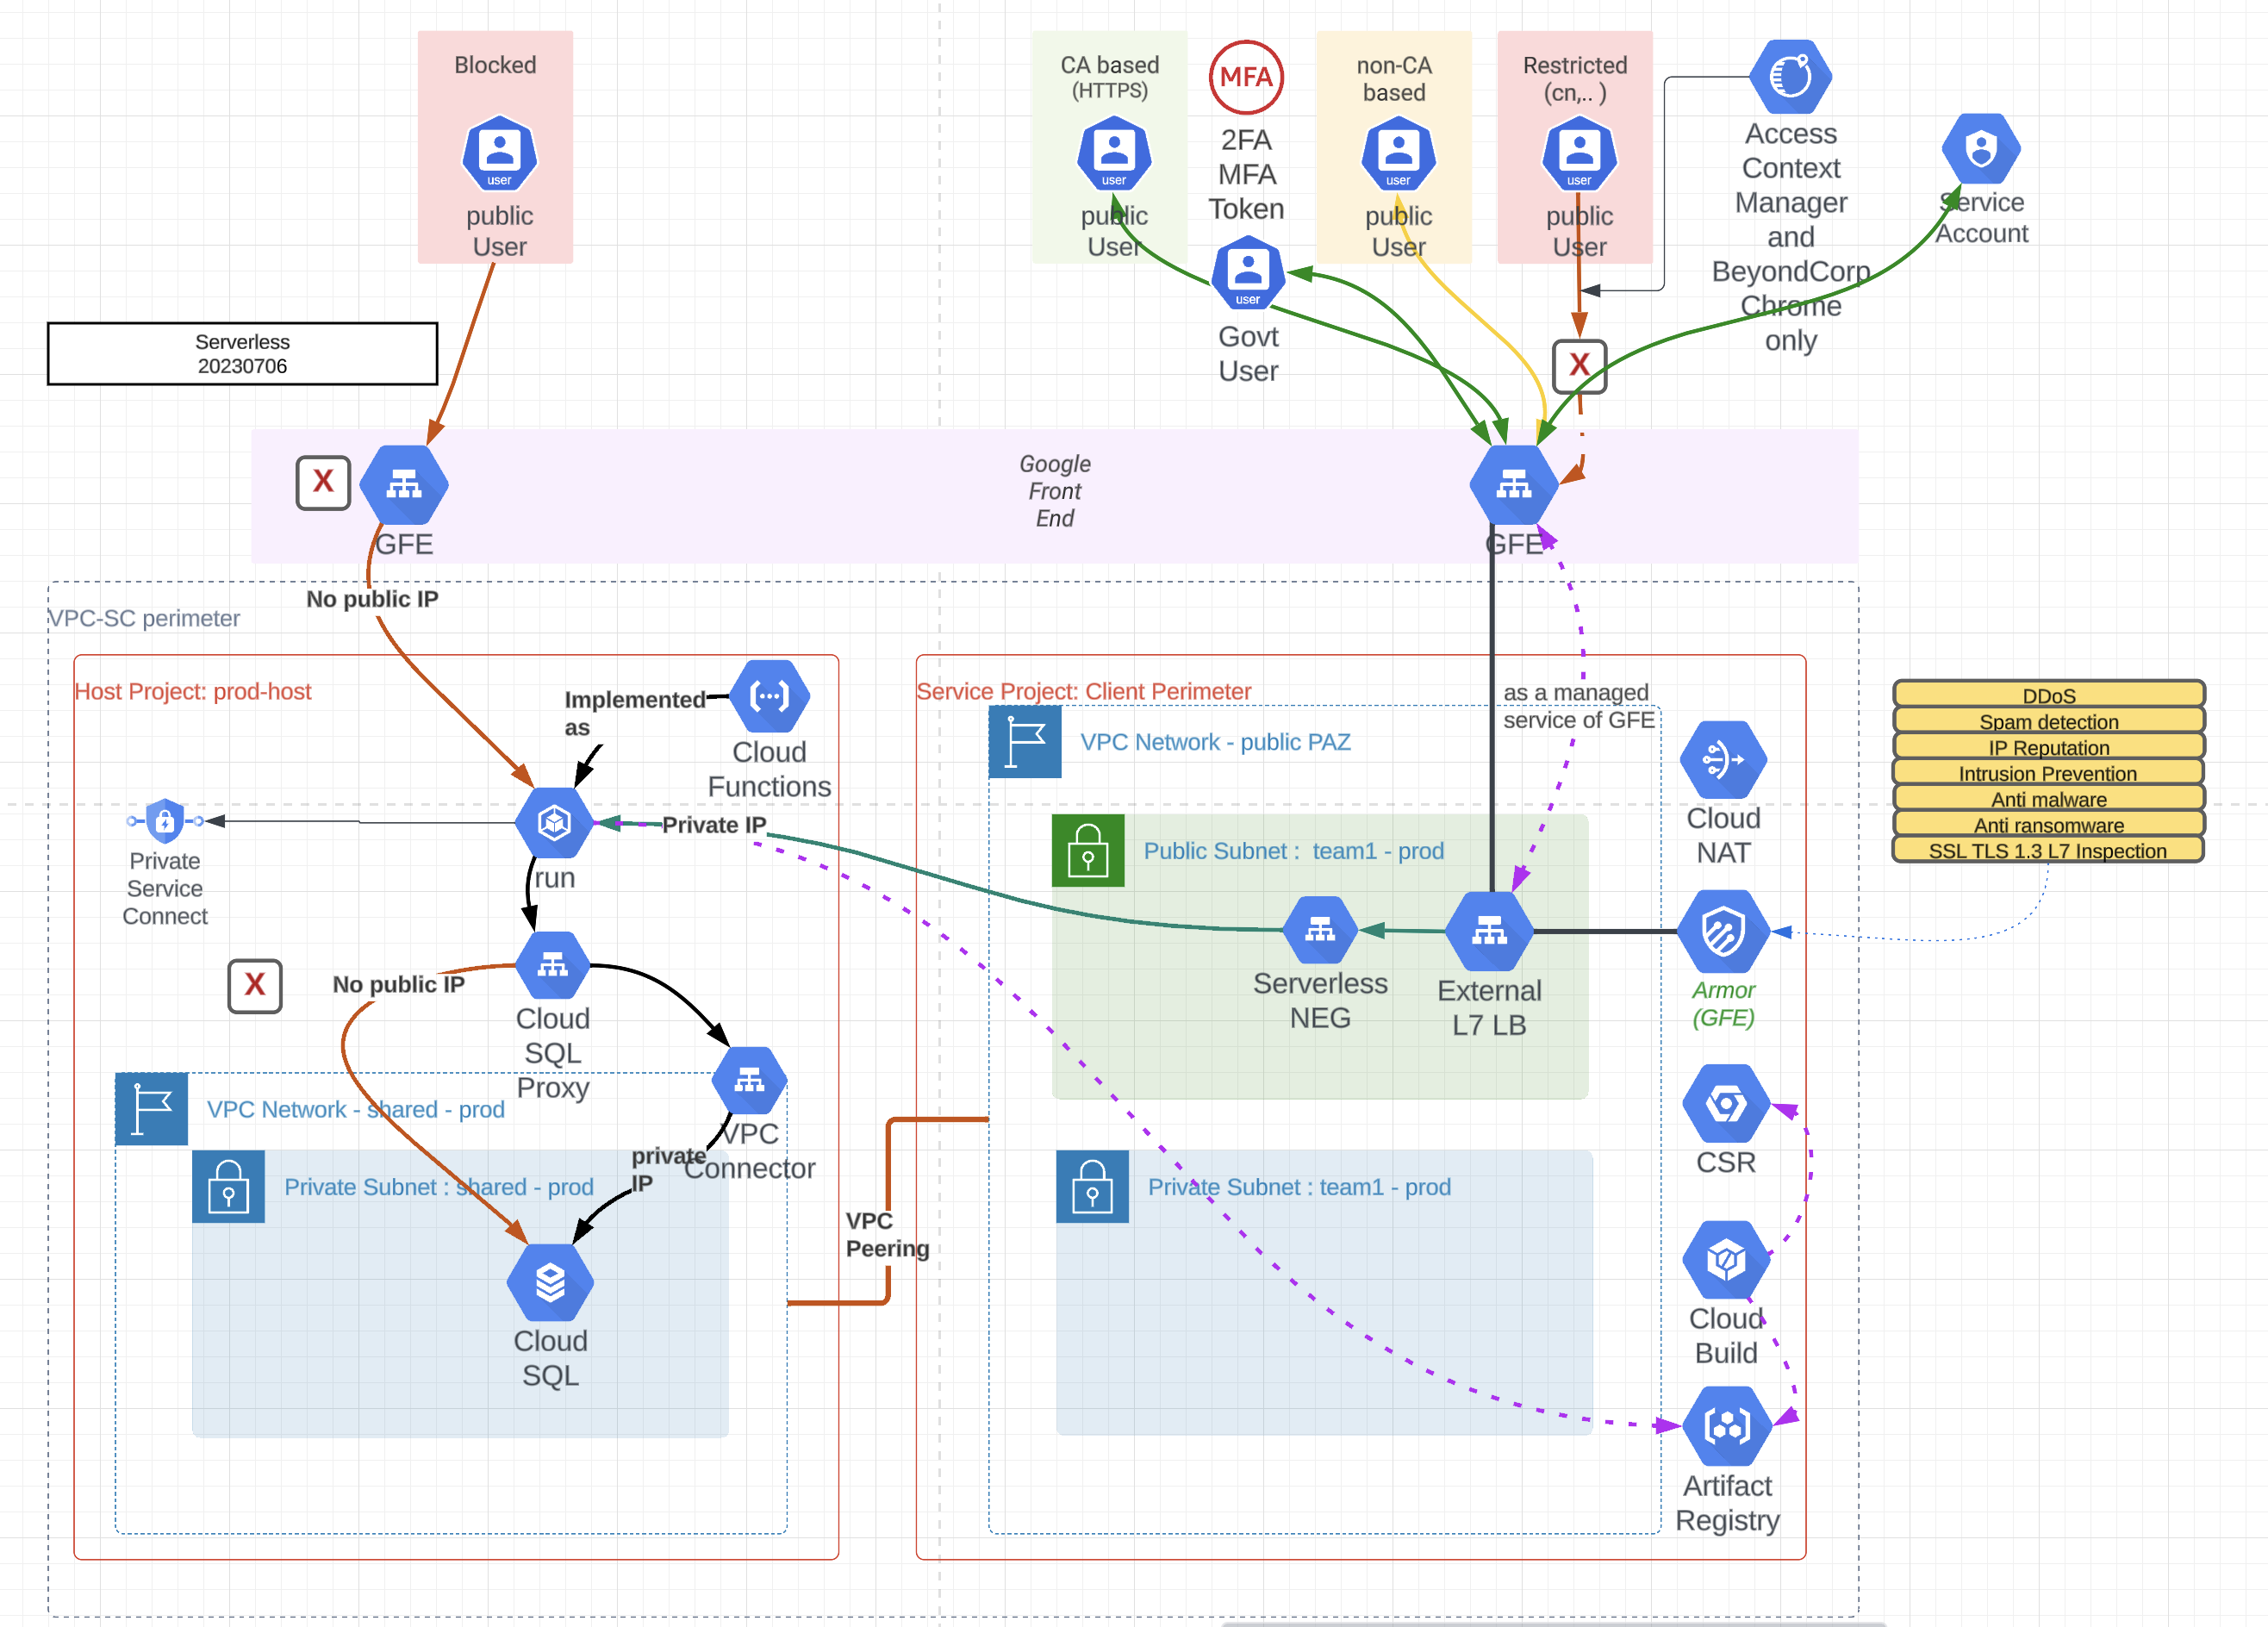
Task: Toggle the X marker beside the left GFE
Action: coord(323,482)
